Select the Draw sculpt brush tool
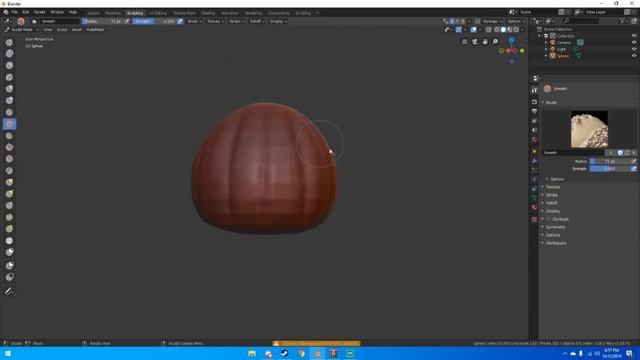The width and height of the screenshot is (640, 360). (x=9, y=42)
